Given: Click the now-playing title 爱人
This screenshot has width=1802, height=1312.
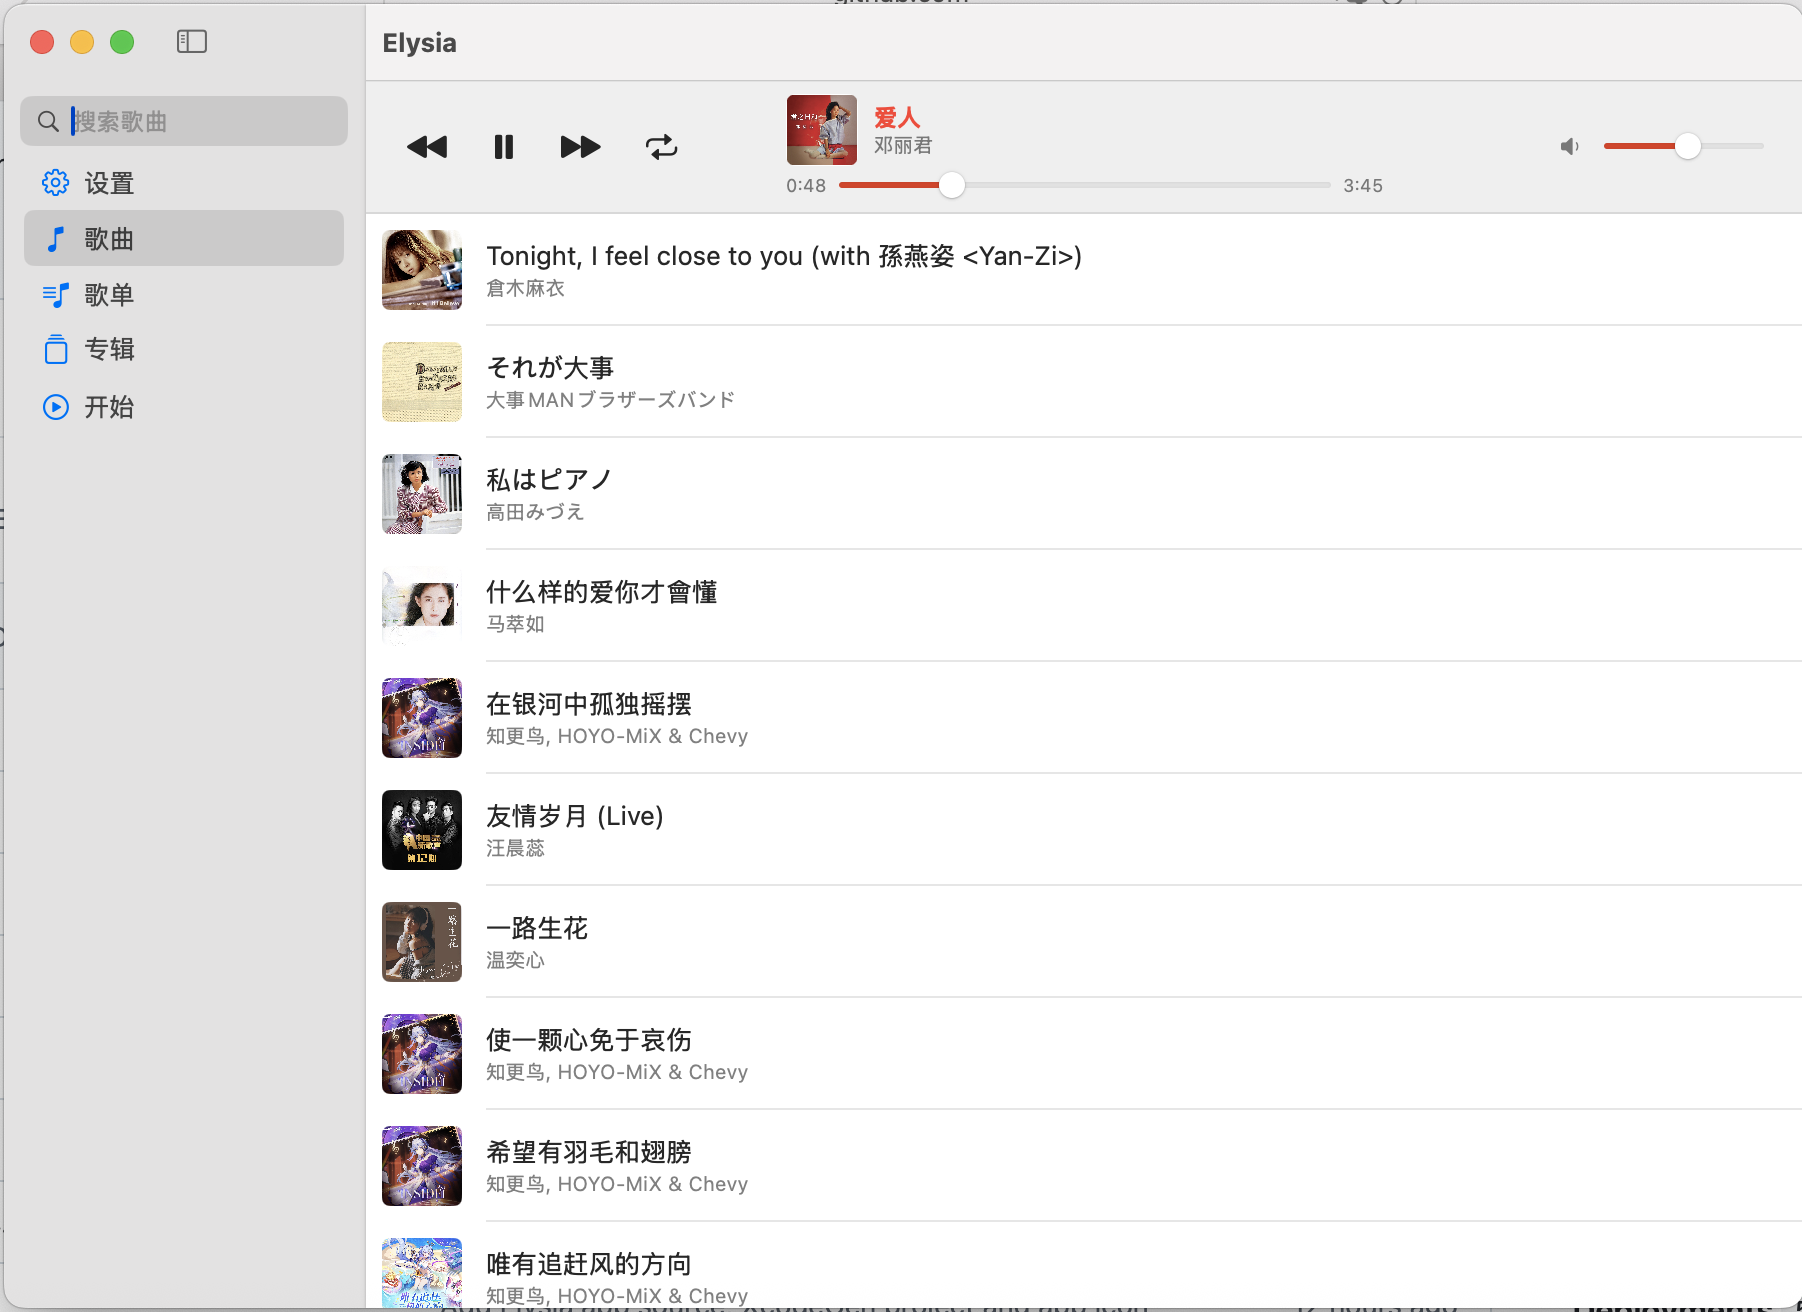Looking at the screenshot, I should (897, 118).
